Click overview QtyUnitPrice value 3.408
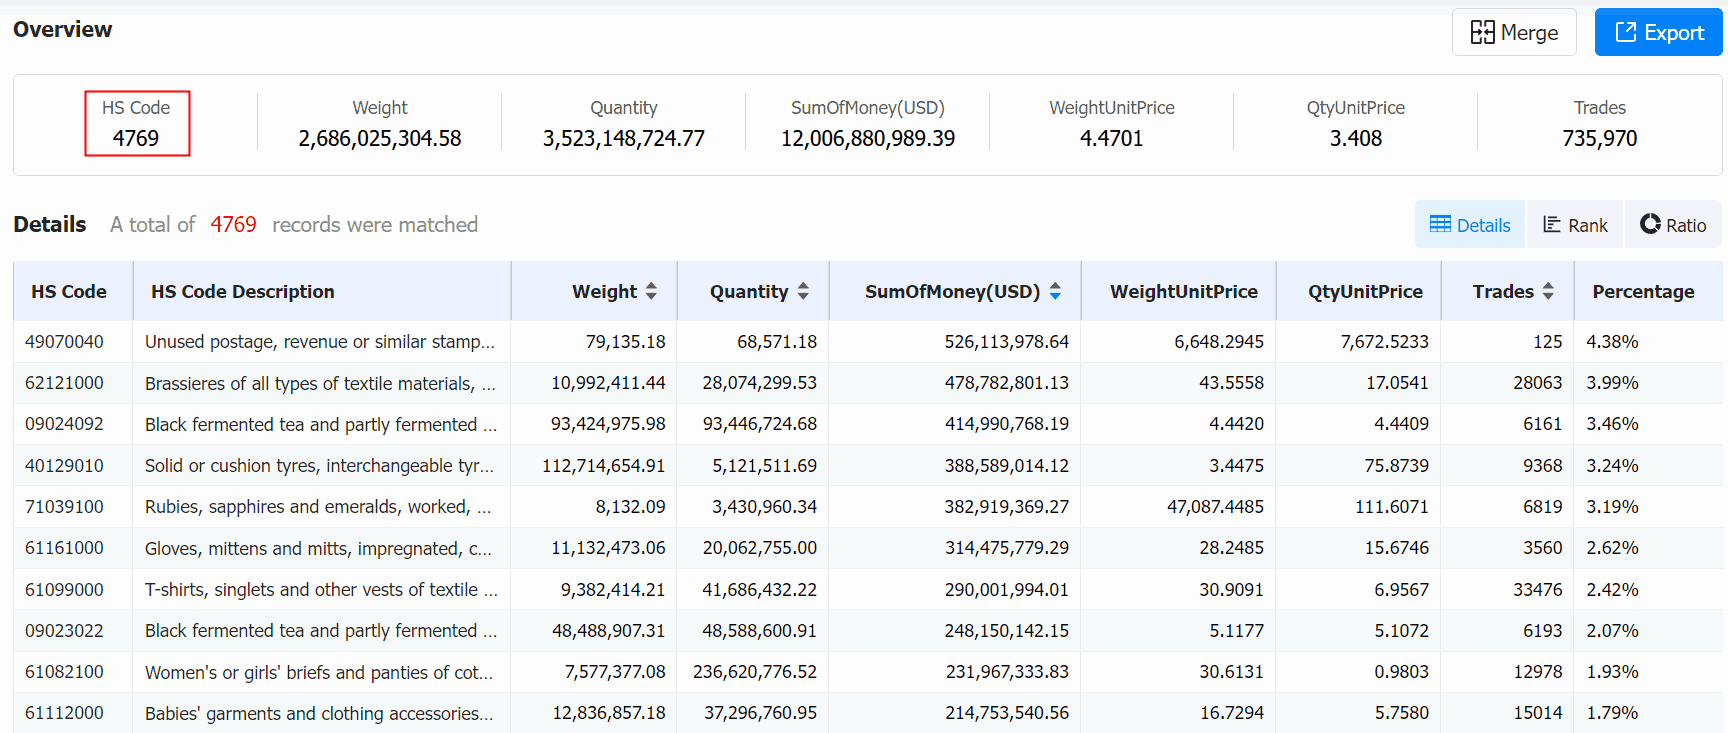1728x733 pixels. pyautogui.click(x=1356, y=138)
